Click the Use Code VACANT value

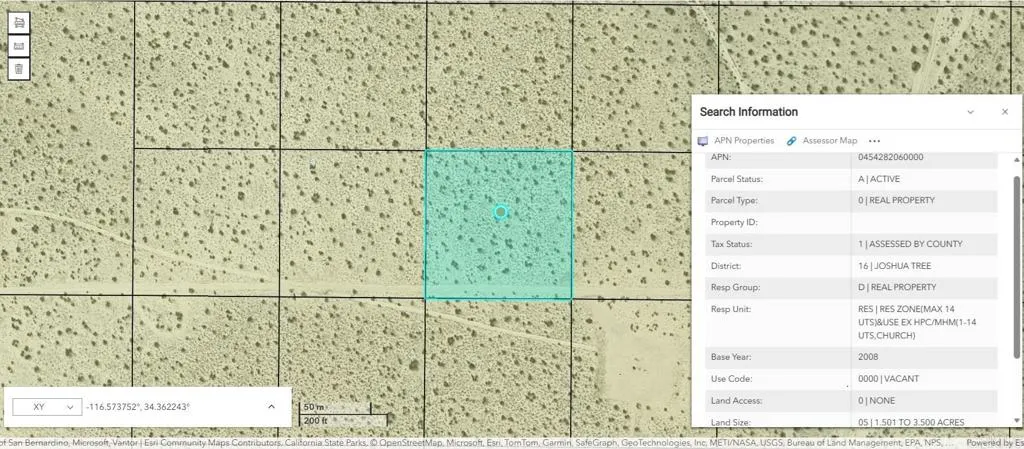click(x=888, y=379)
